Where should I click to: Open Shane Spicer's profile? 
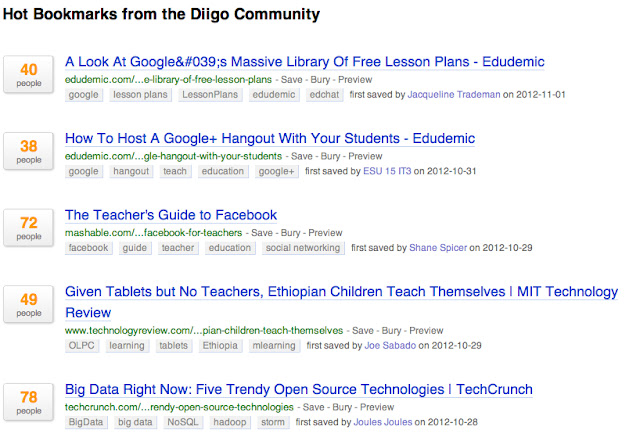(438, 248)
